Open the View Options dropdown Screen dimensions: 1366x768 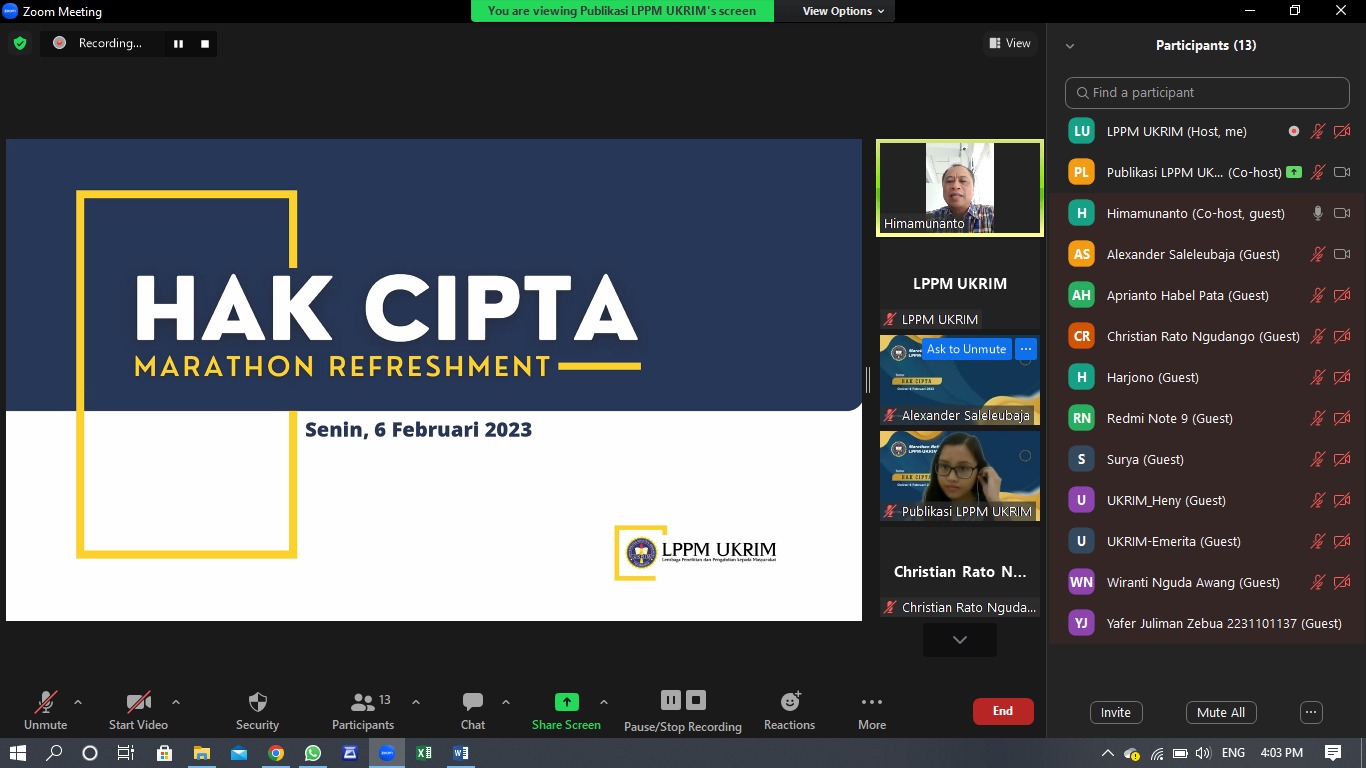point(843,11)
